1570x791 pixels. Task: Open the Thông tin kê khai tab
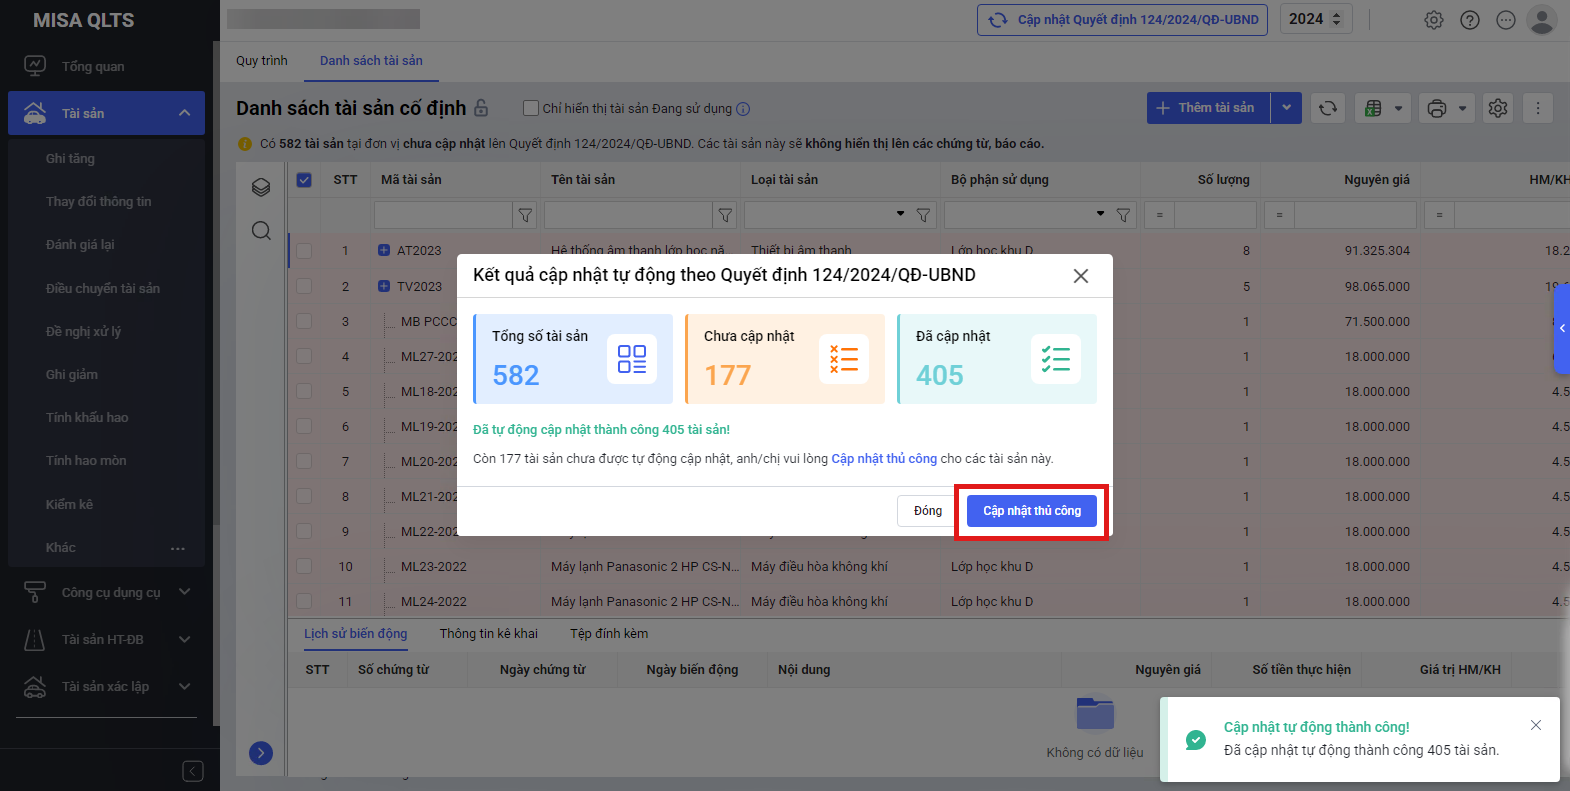[x=489, y=634]
